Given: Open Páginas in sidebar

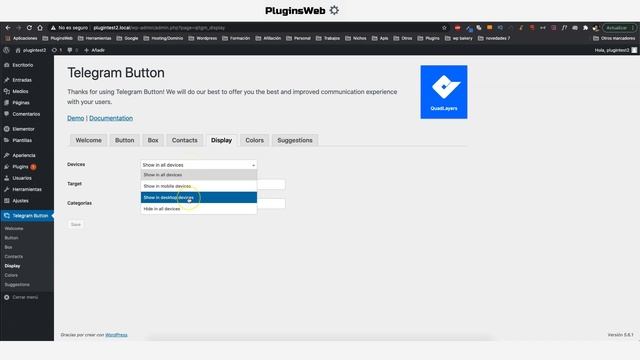Looking at the screenshot, I should tap(21, 103).
